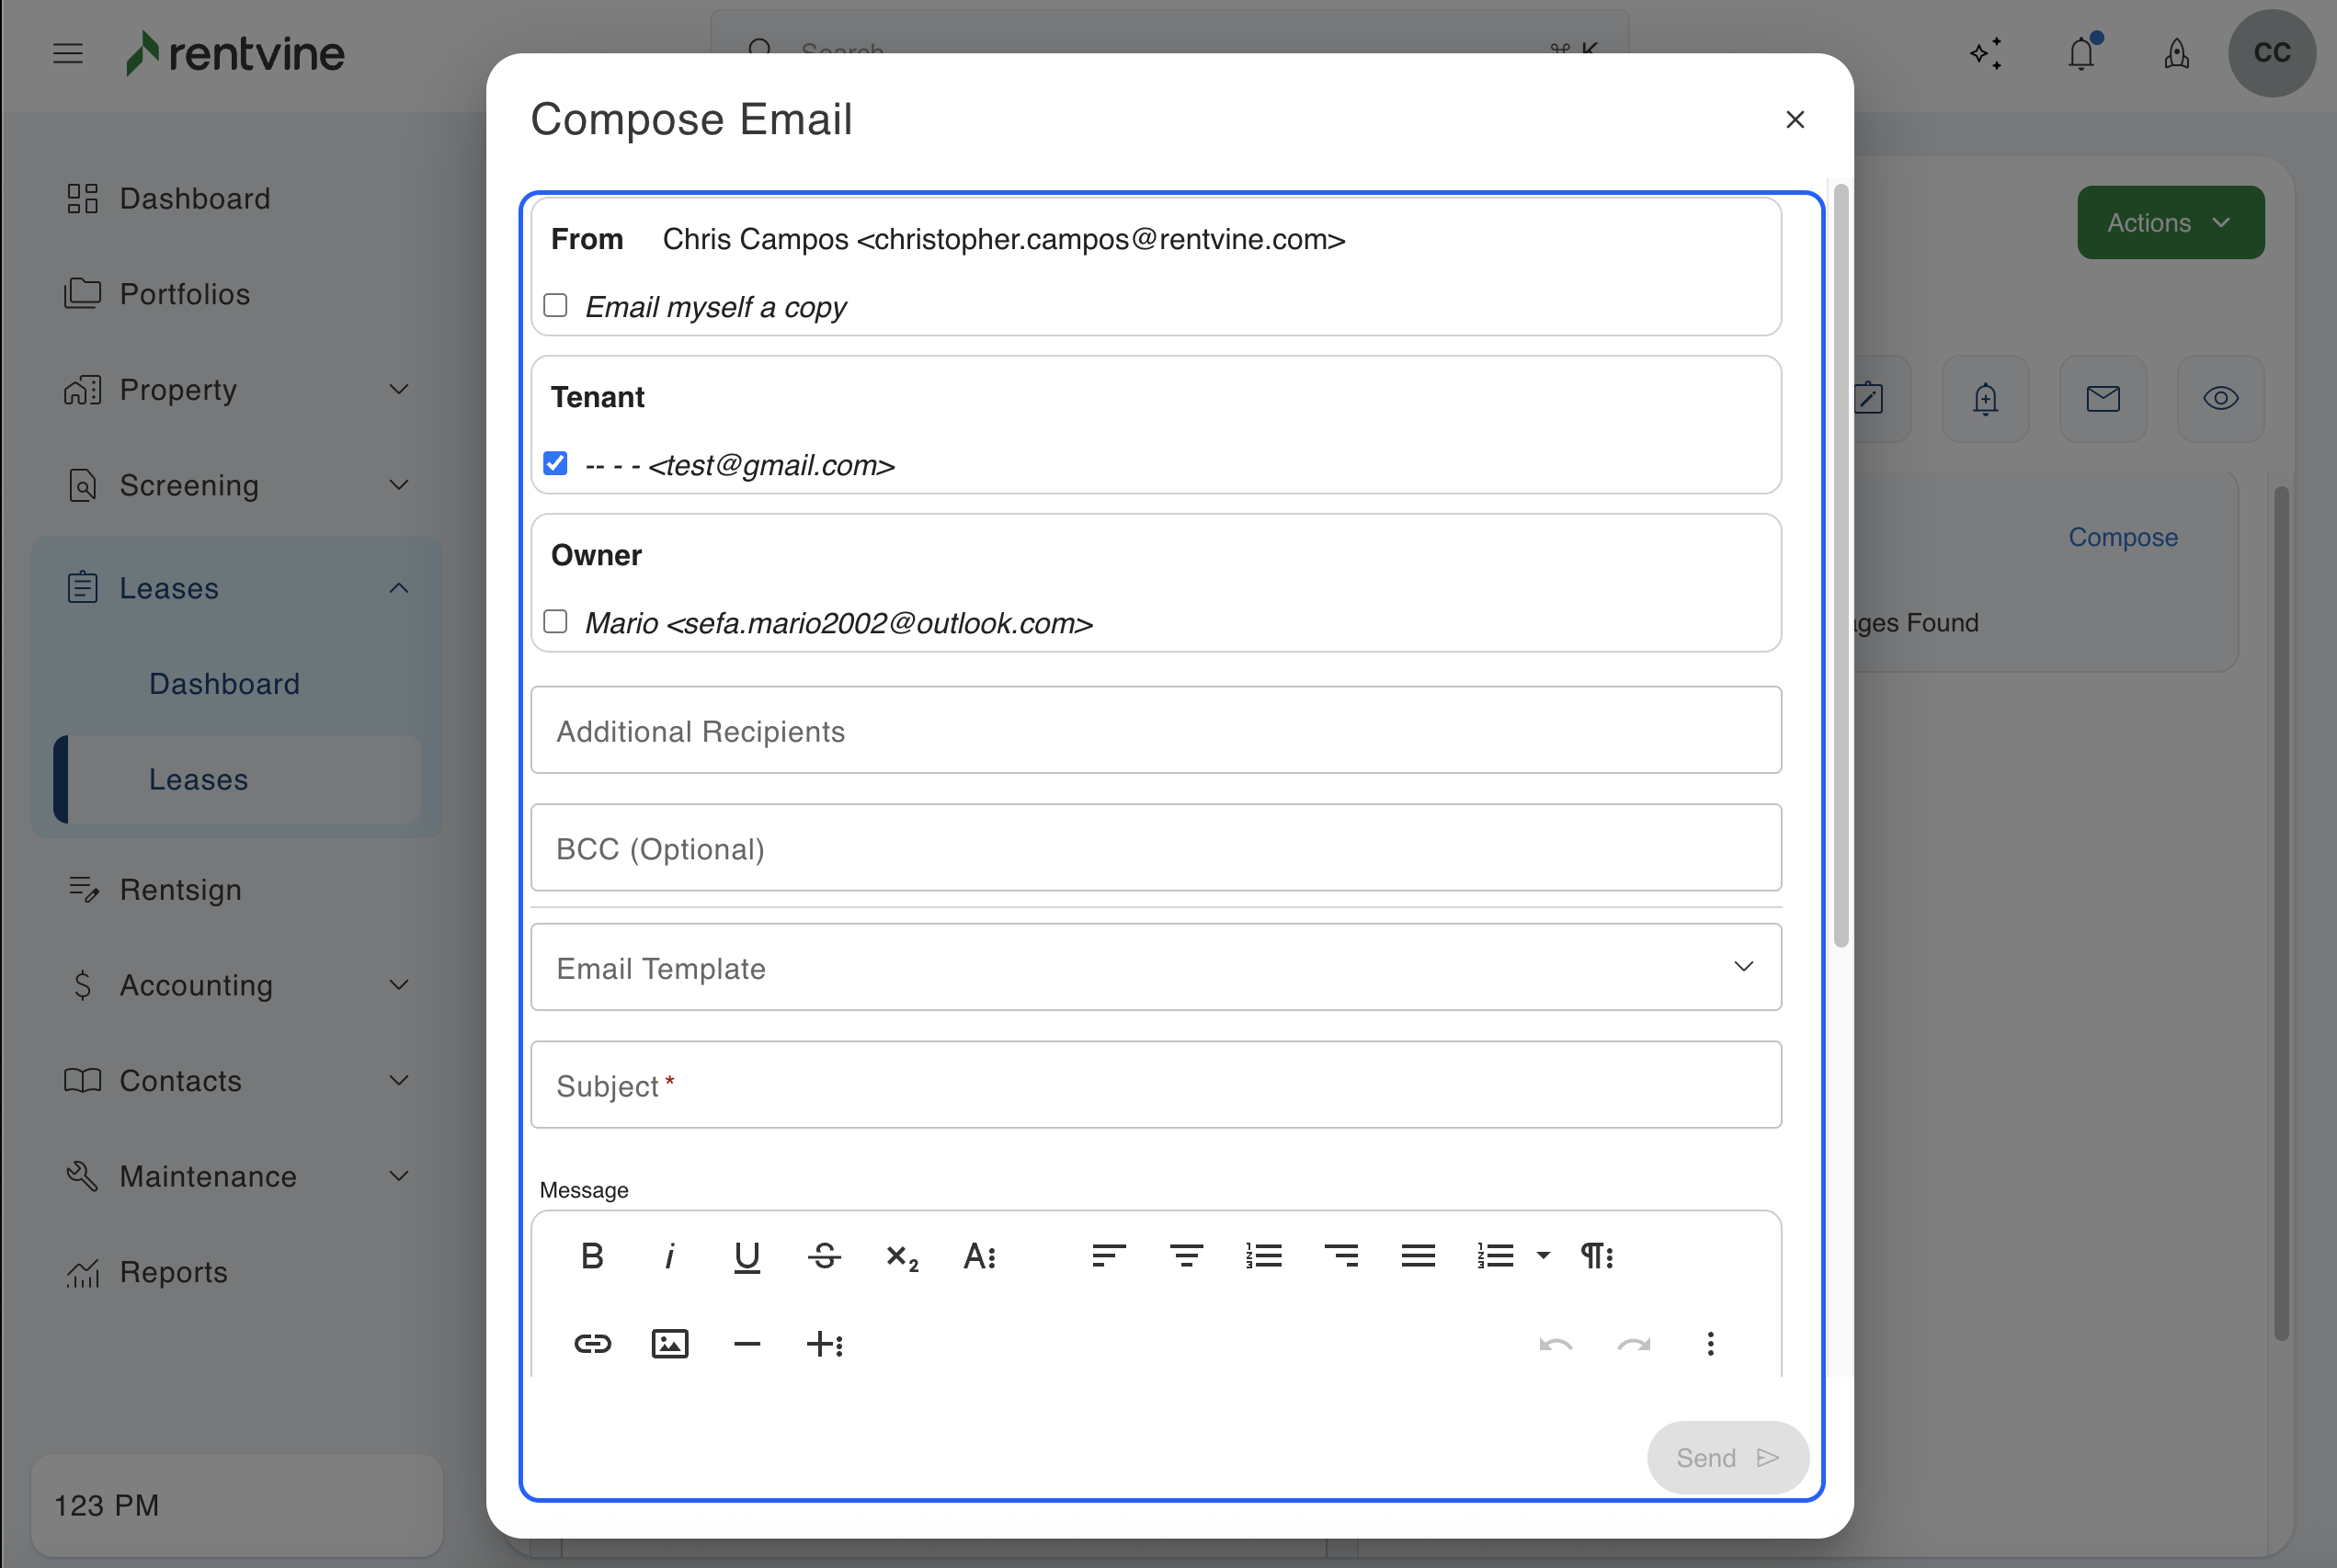Open Rentsign in the sidebar

tap(180, 889)
